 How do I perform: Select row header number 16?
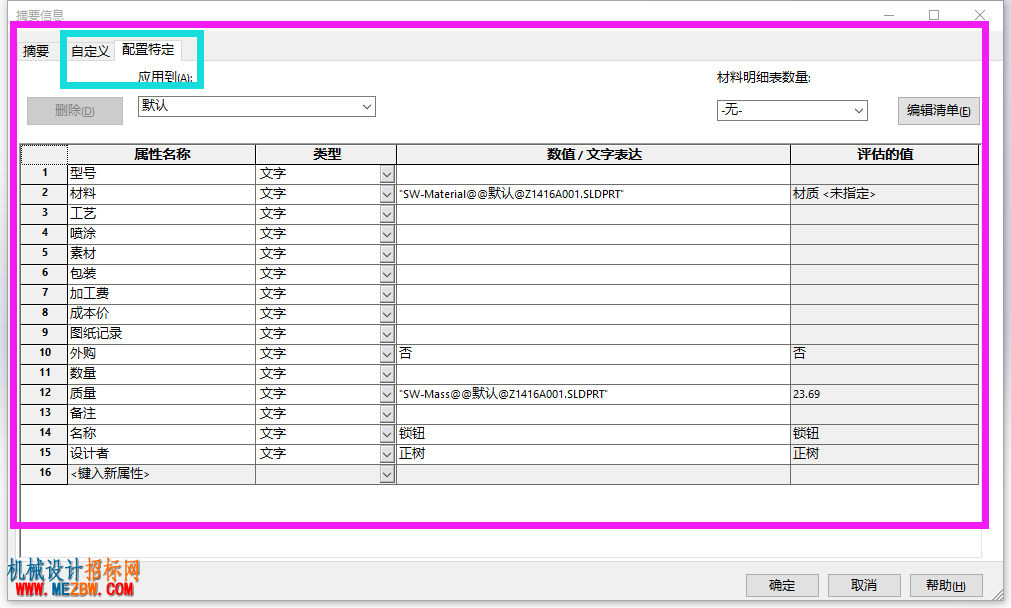click(x=44, y=473)
